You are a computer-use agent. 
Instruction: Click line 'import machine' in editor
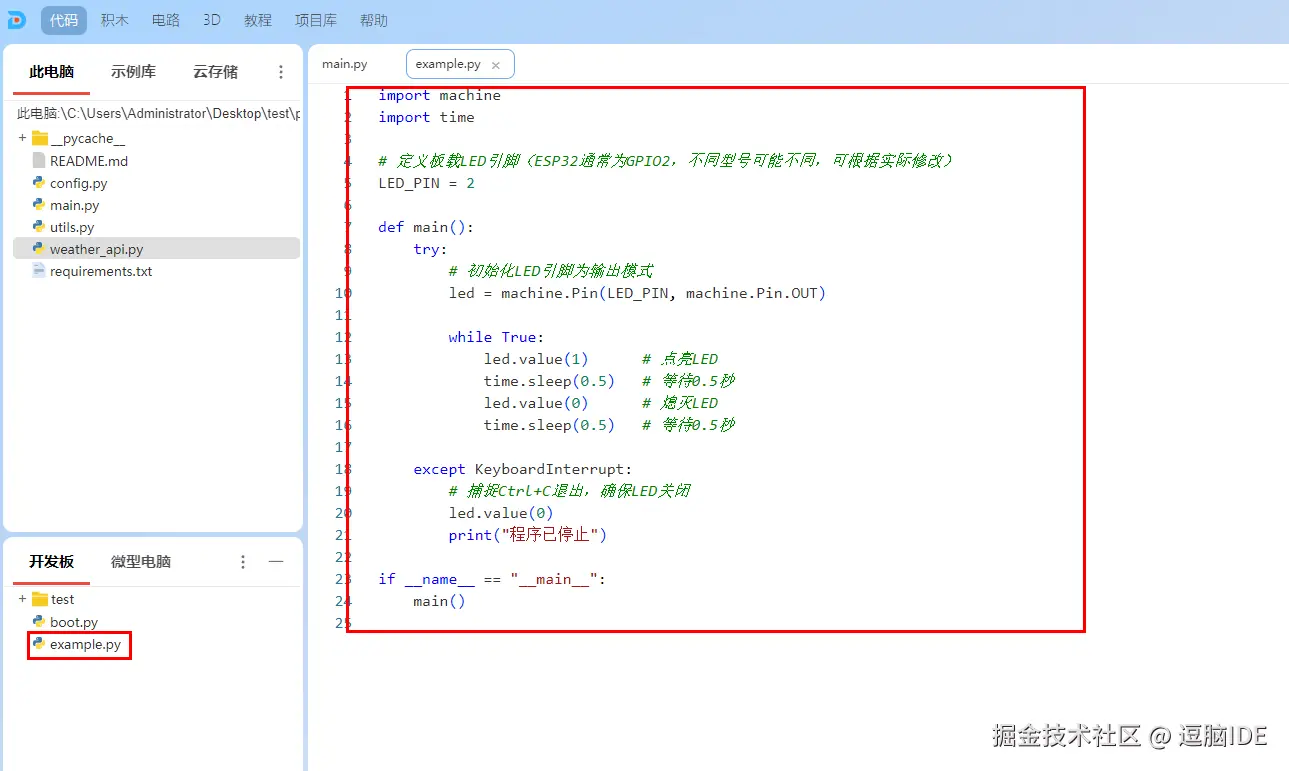(x=440, y=95)
